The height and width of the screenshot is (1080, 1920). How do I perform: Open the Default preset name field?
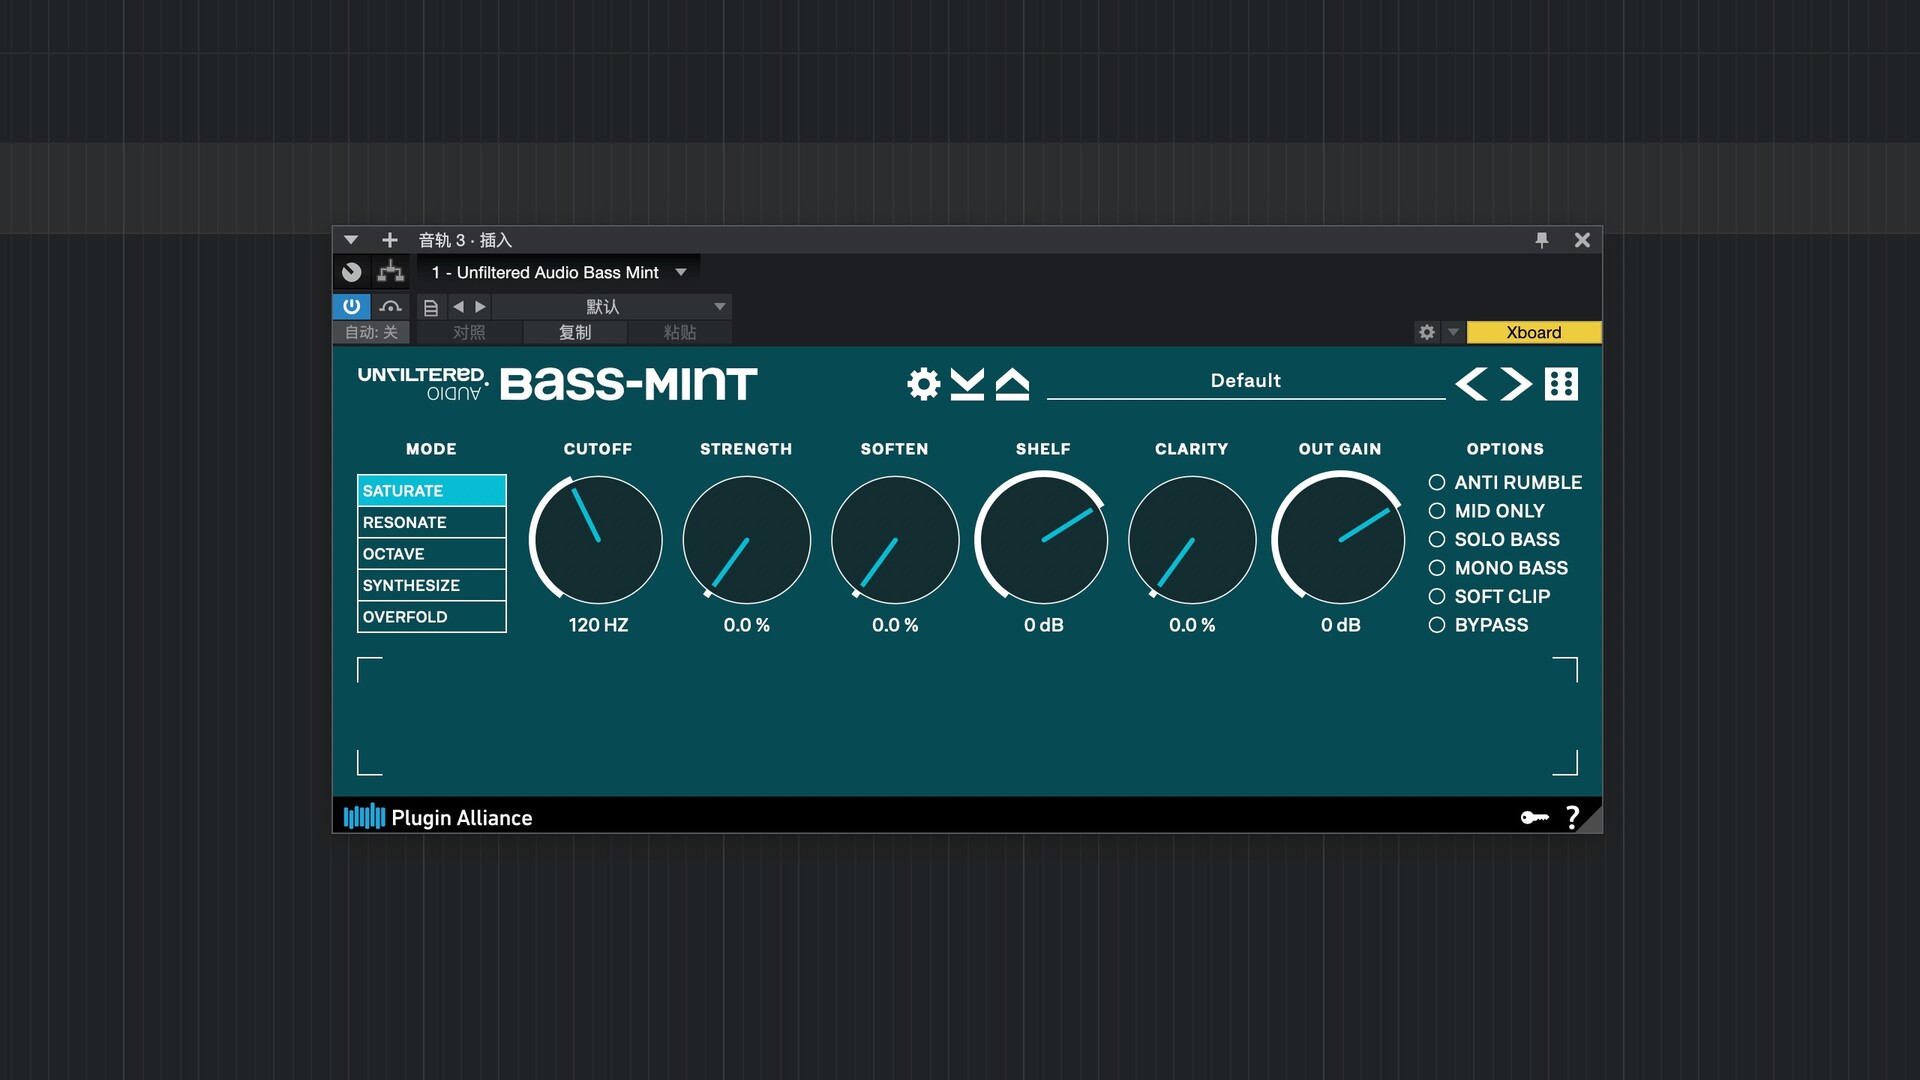coord(1245,381)
